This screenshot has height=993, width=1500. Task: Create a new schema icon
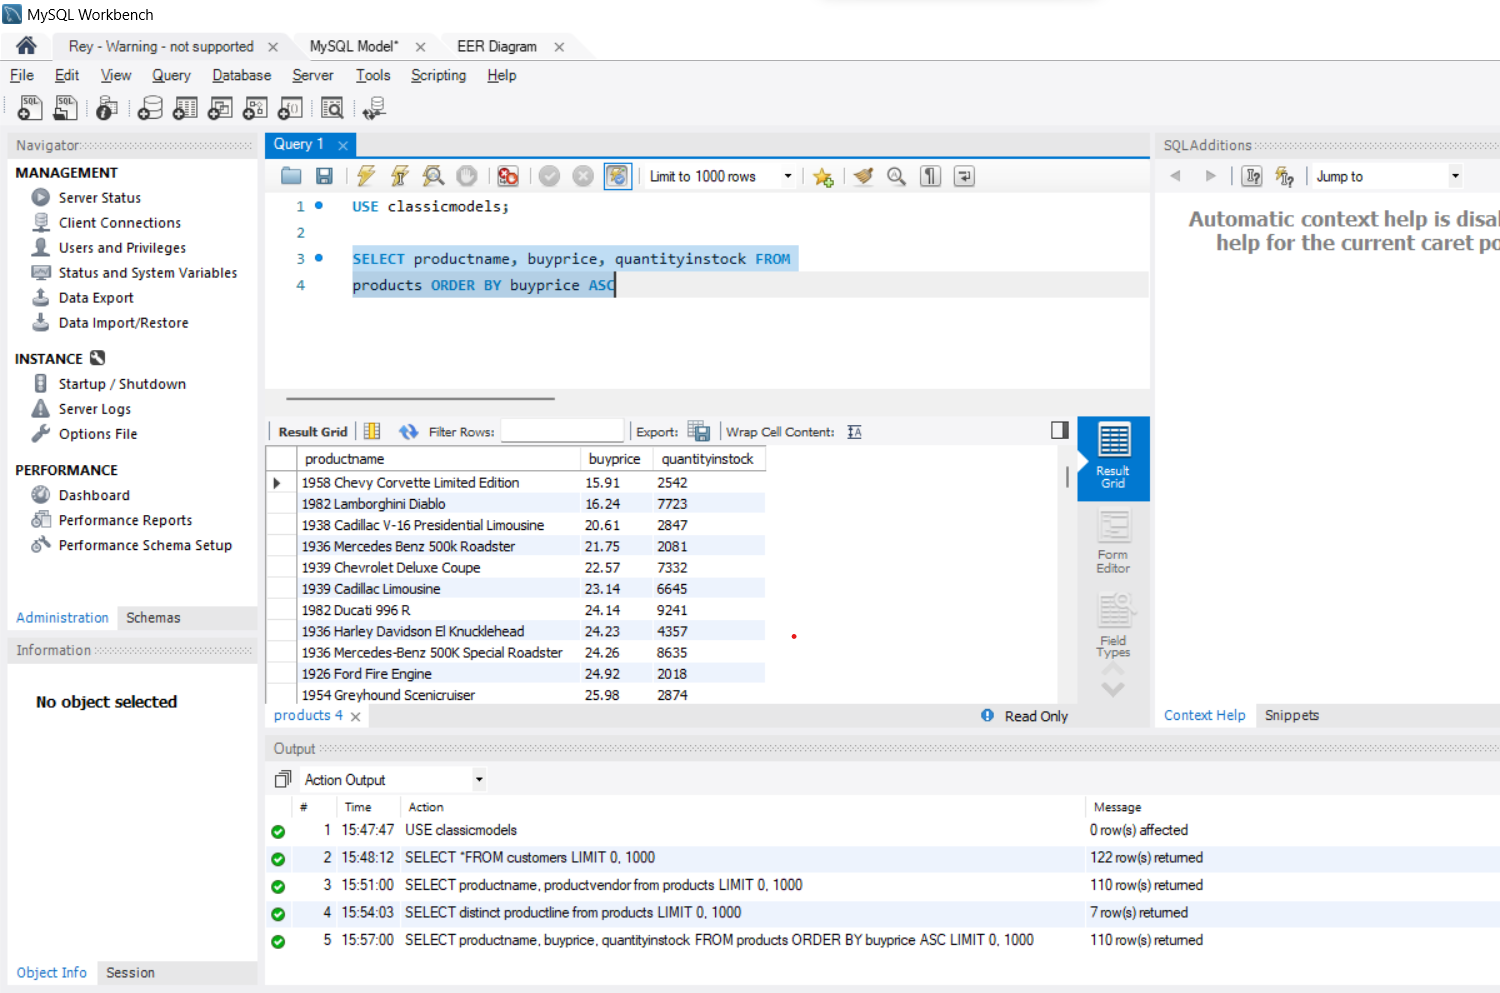(x=150, y=108)
